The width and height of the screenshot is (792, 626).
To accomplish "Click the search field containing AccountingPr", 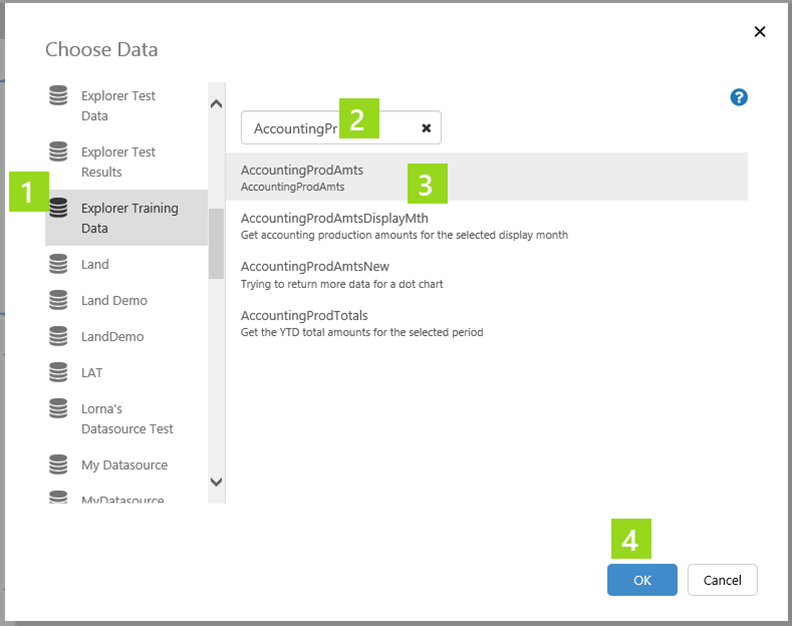I will coord(296,128).
